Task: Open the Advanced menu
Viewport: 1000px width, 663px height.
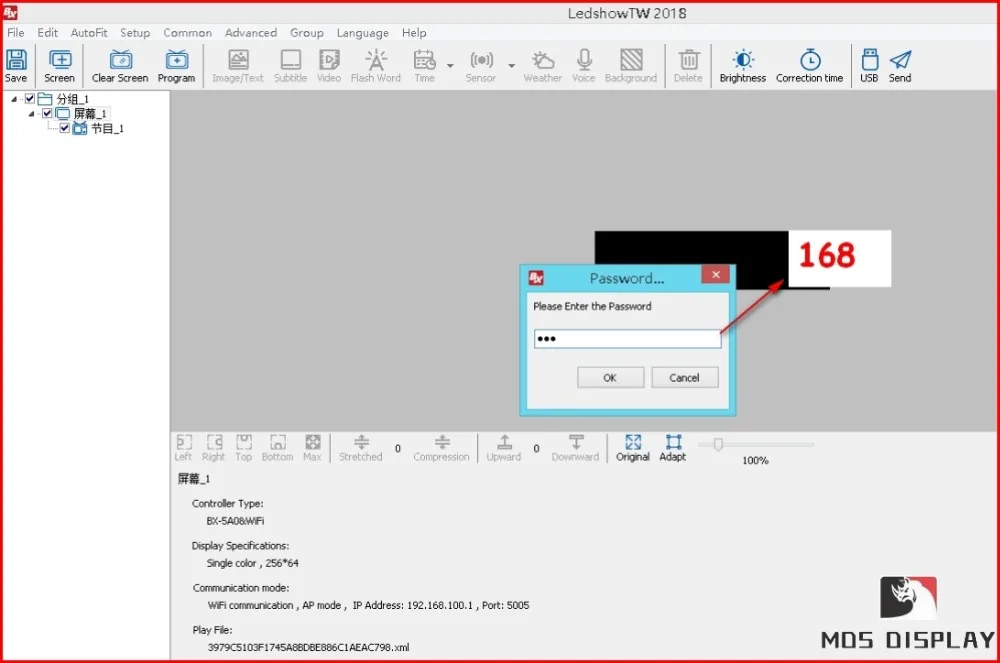Action: click(x=251, y=33)
